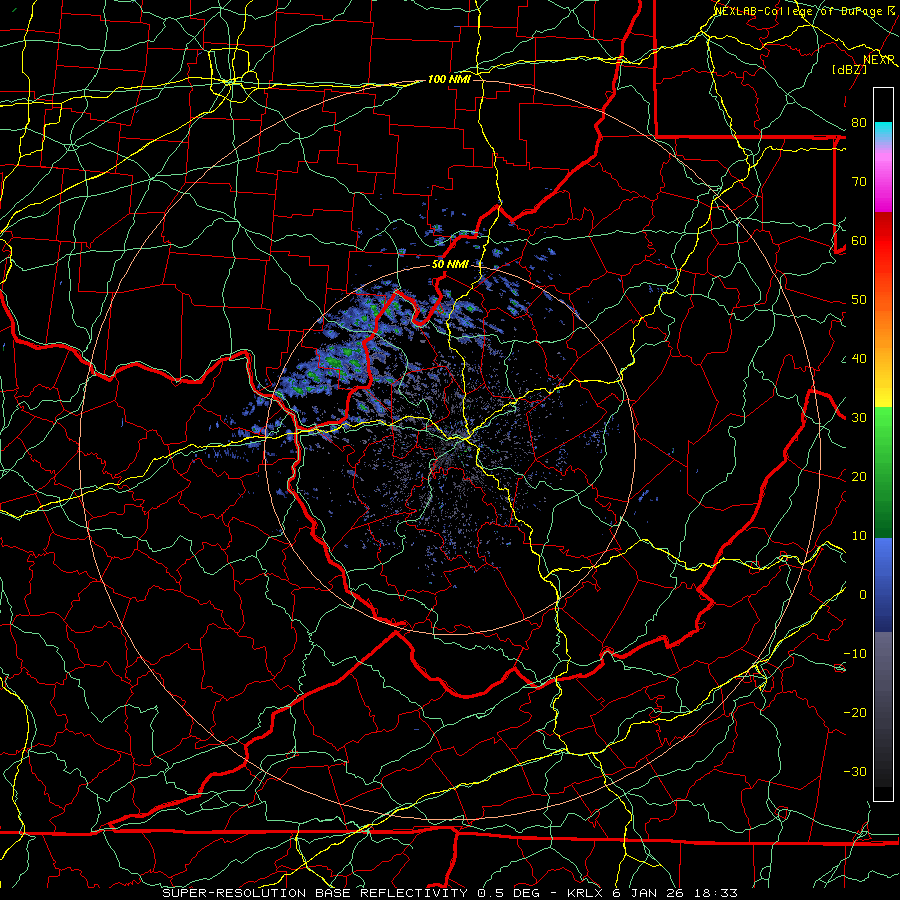Click the NEXR label above the colorbar
This screenshot has width=900, height=900.
[x=879, y=59]
